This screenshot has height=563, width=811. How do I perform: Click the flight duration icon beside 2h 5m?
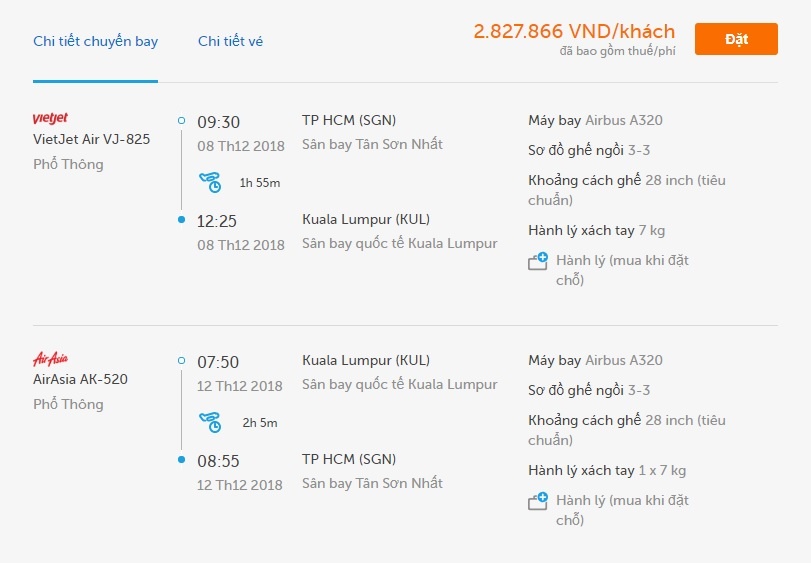tap(210, 422)
